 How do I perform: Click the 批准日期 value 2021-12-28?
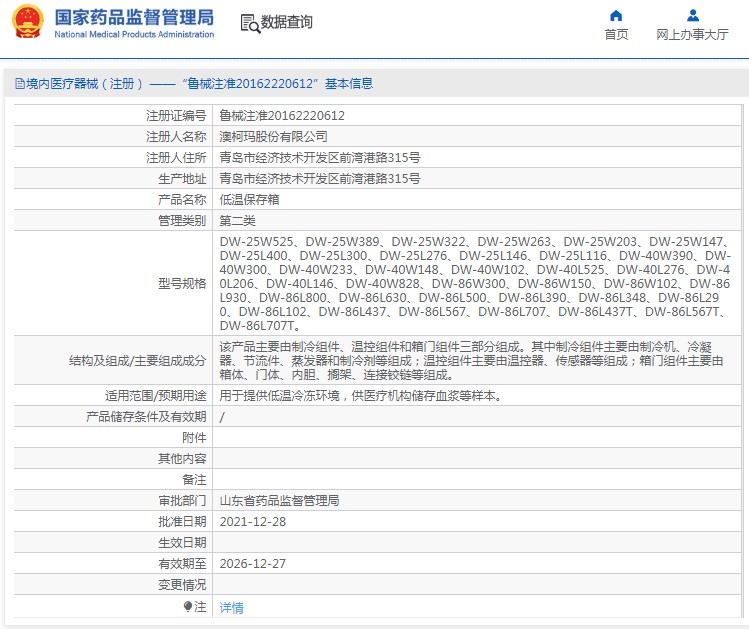tap(253, 522)
